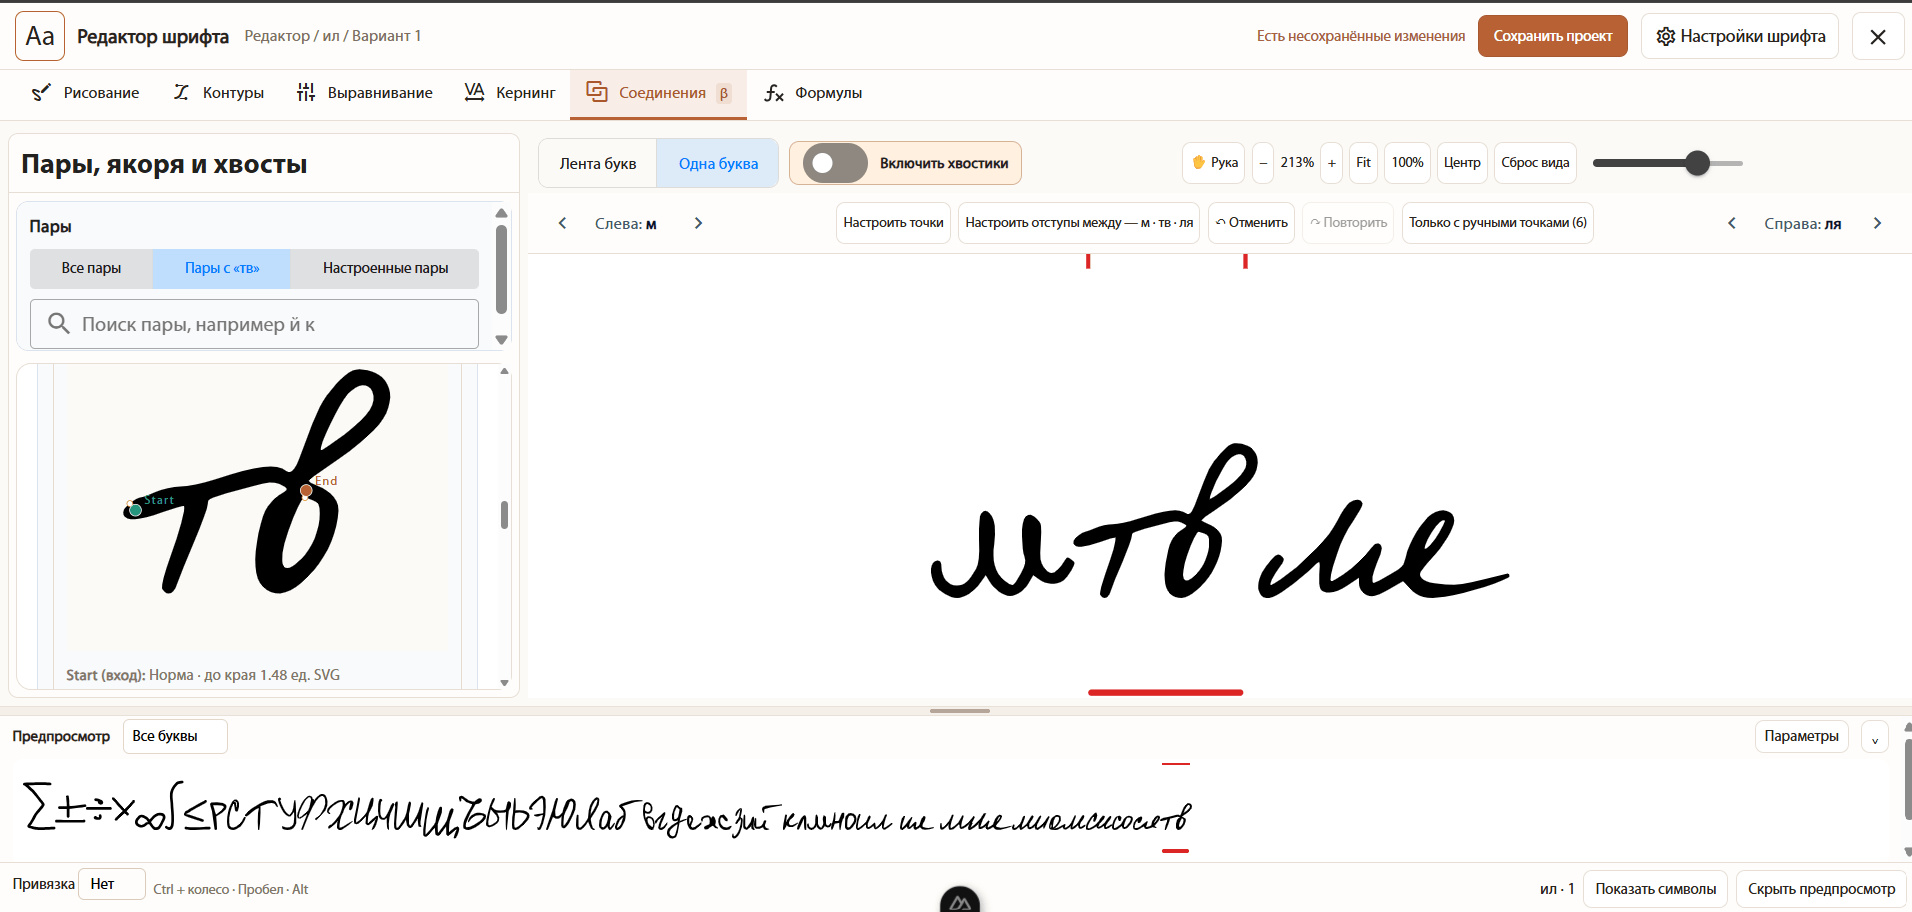The height and width of the screenshot is (912, 1912).
Task: Go to previous right letter (Справа)
Action: tap(1732, 223)
